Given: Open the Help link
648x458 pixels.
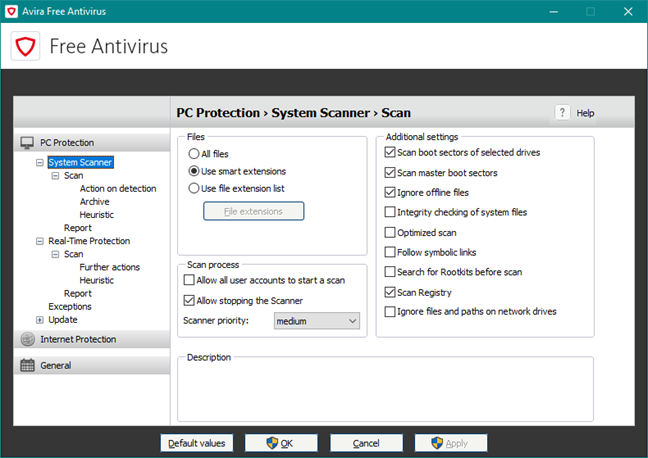Looking at the screenshot, I should (x=585, y=113).
